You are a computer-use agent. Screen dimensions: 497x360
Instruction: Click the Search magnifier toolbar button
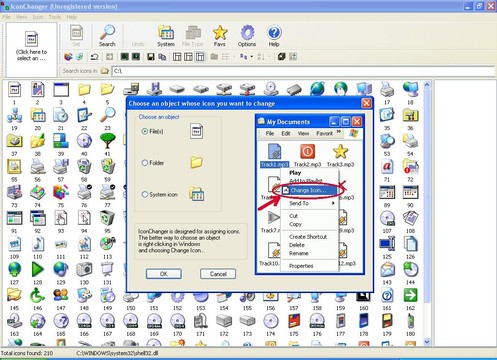click(x=107, y=36)
